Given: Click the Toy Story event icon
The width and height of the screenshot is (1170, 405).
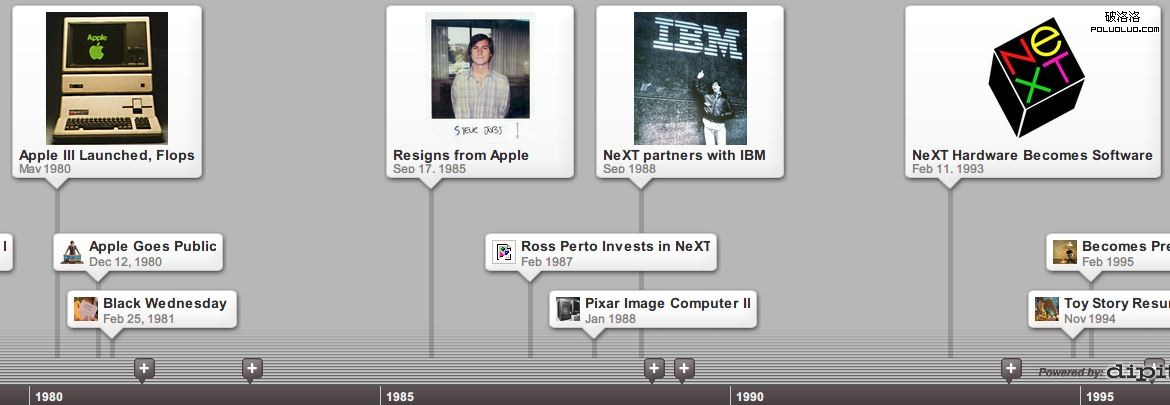Looking at the screenshot, I should (x=1047, y=310).
